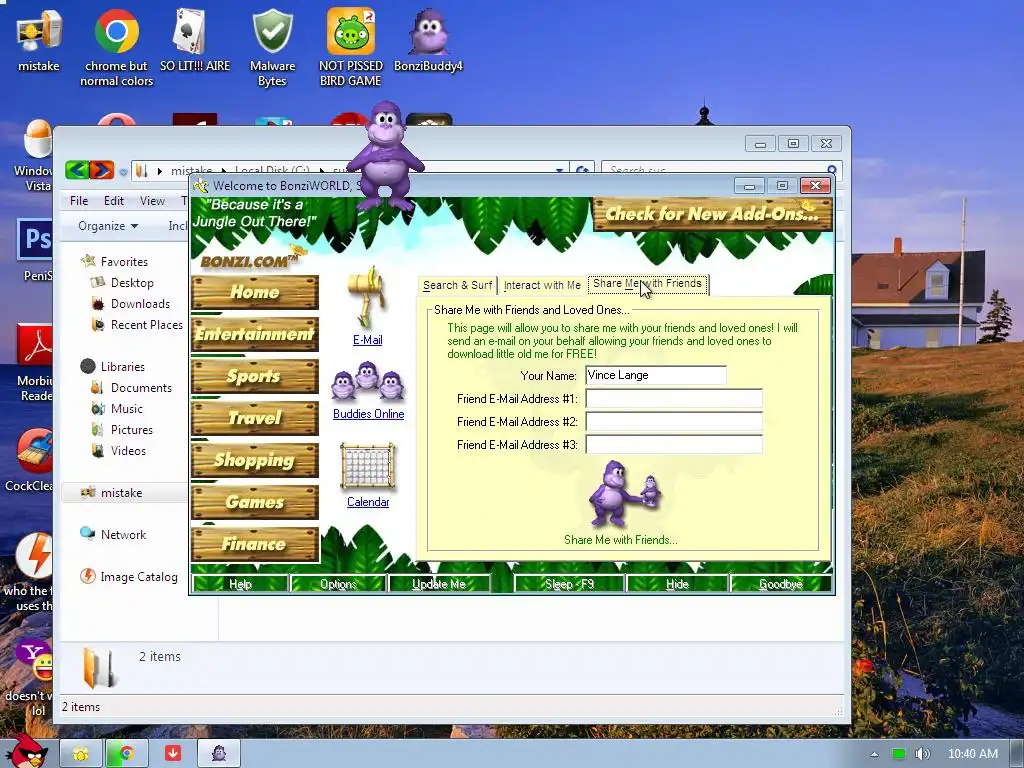
Task: Click Check for New Add-Ons sign
Action: tap(712, 214)
